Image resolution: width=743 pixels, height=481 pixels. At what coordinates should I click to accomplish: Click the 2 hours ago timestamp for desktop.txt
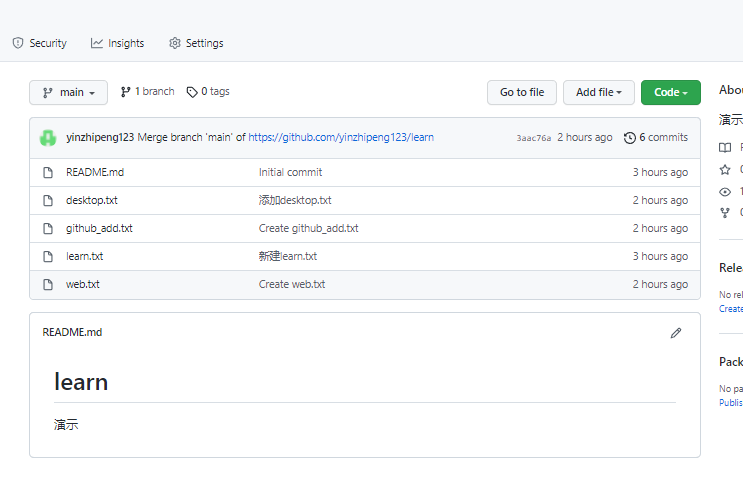pos(660,200)
